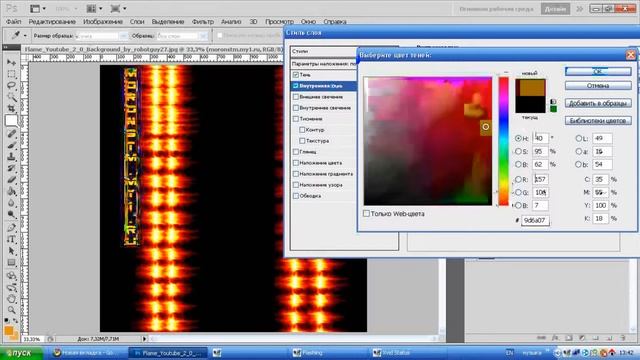
Task: Click the hex color value field
Action: pyautogui.click(x=535, y=220)
